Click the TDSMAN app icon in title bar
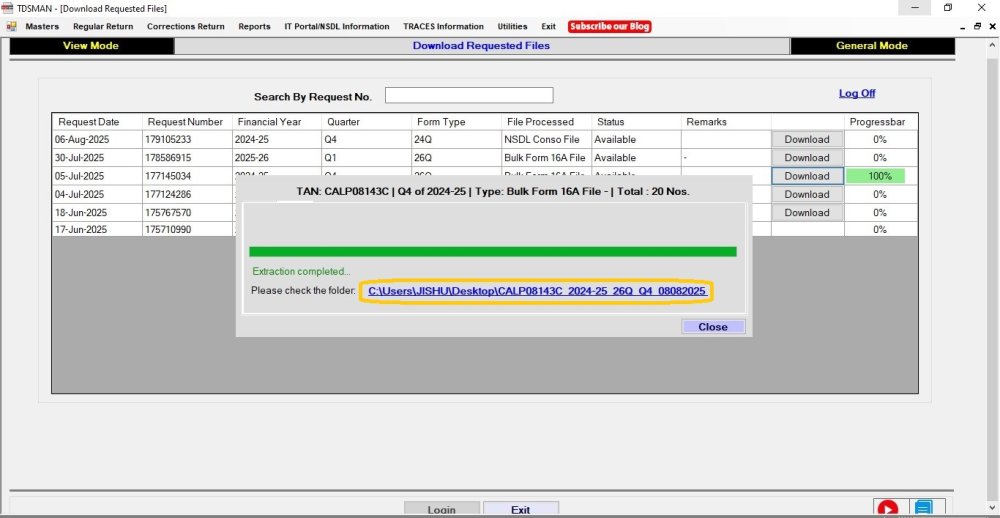Screen dimensions: 1000x518 (8, 8)
